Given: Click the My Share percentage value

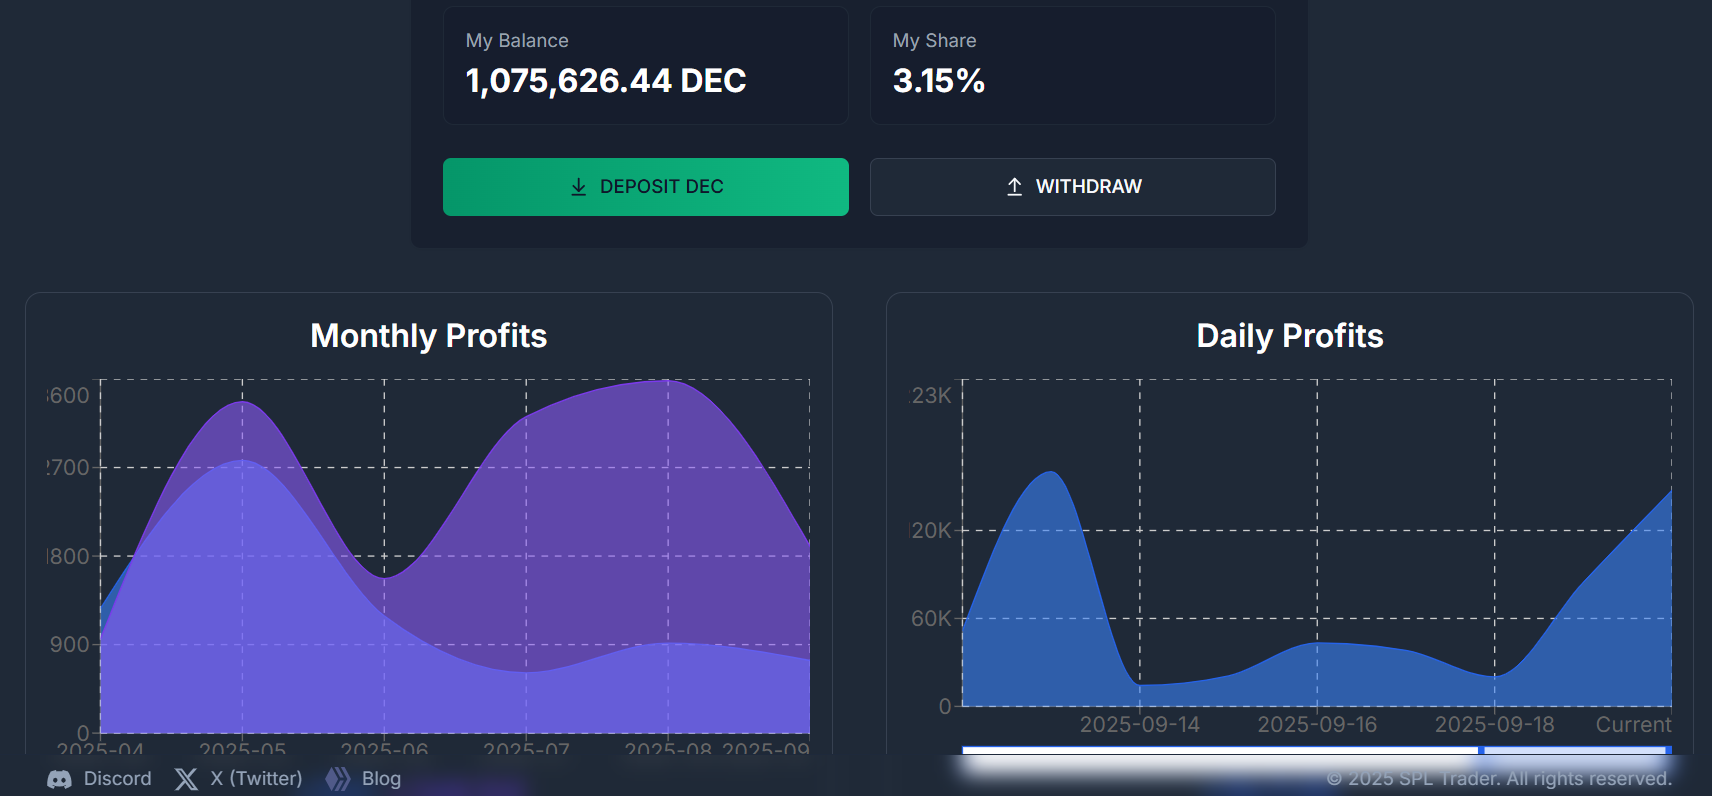Looking at the screenshot, I should pos(938,81).
